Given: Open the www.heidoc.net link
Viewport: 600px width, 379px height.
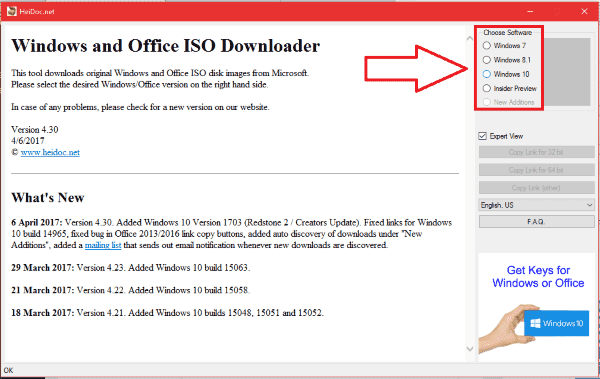Looking at the screenshot, I should click(x=50, y=152).
